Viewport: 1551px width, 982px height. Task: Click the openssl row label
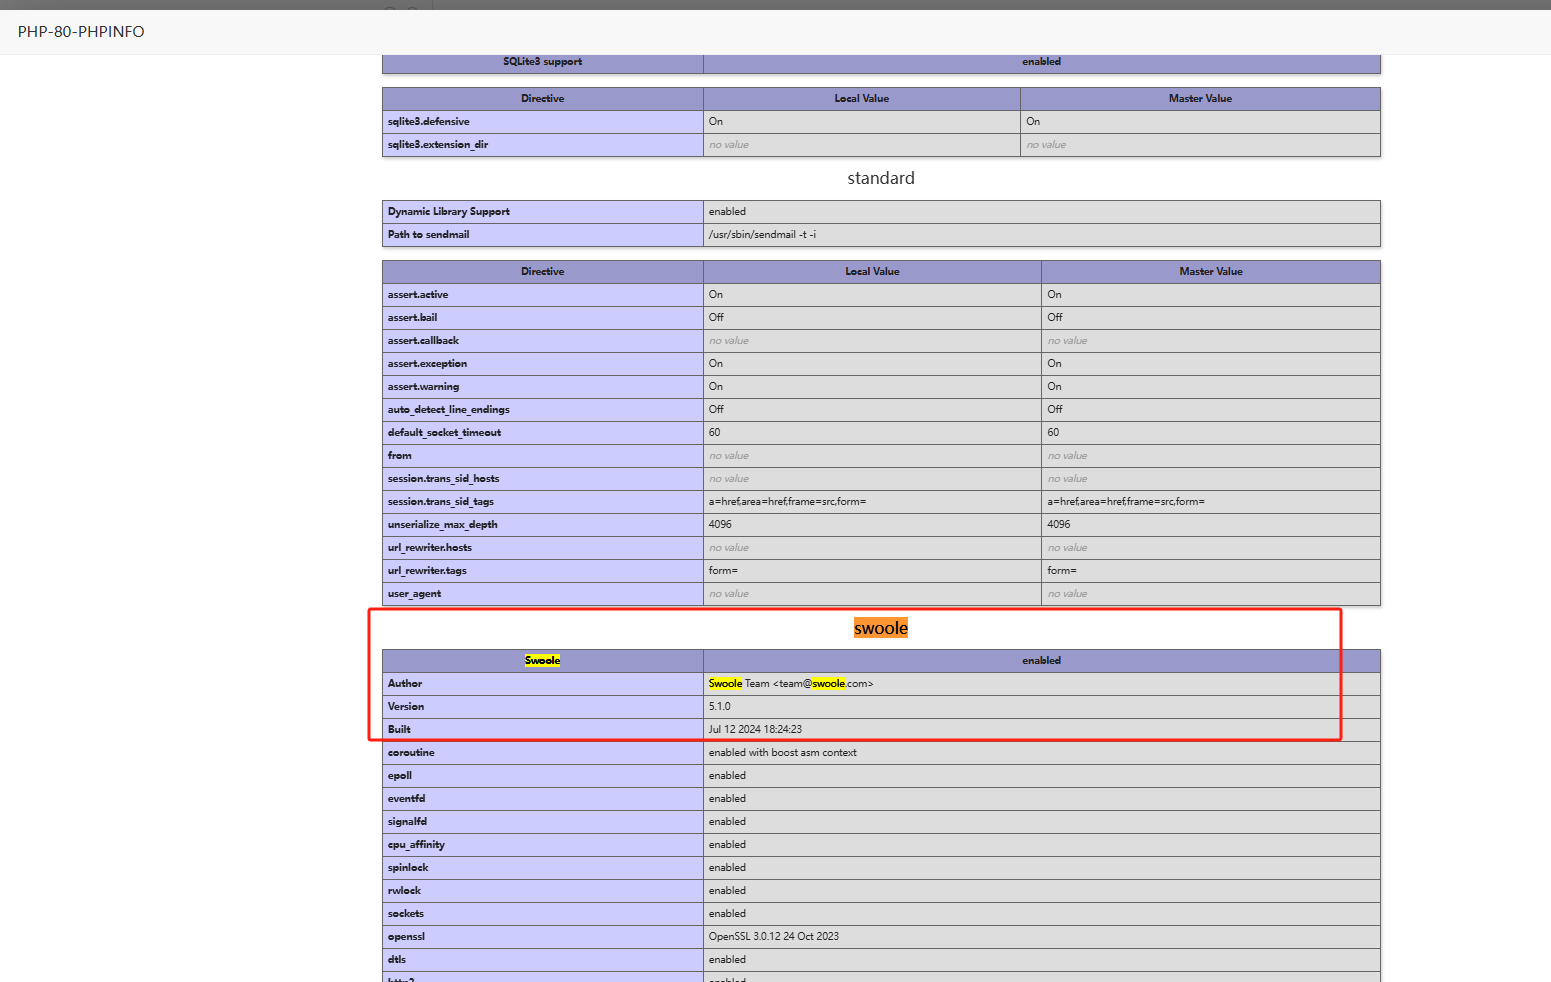pyautogui.click(x=407, y=937)
